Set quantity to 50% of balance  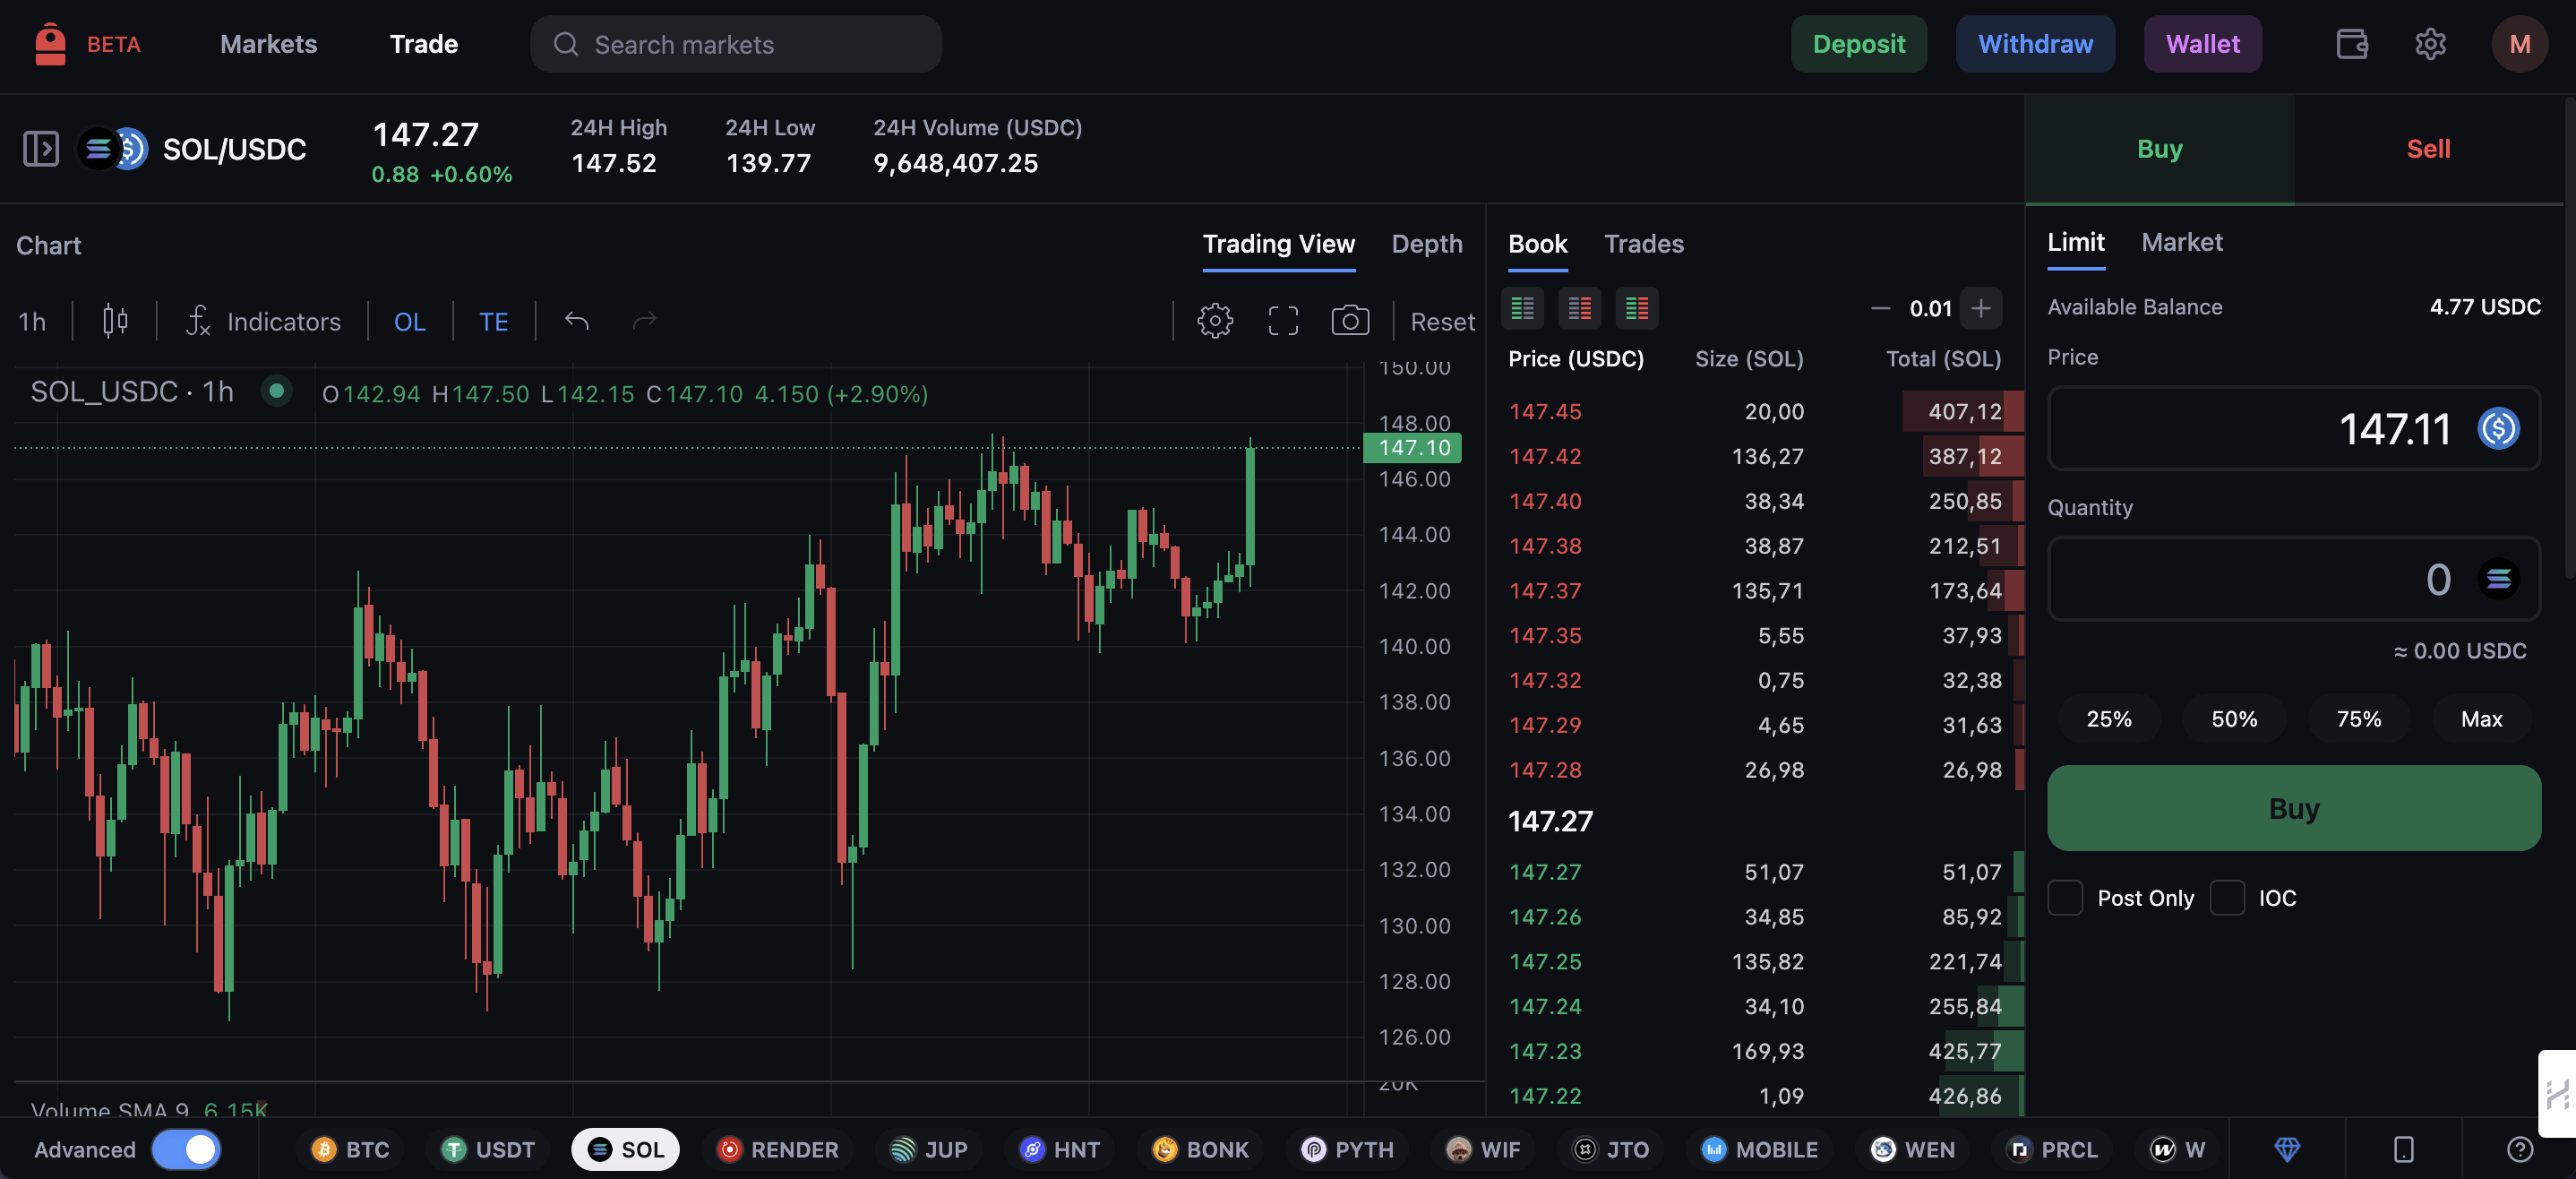tap(2234, 719)
